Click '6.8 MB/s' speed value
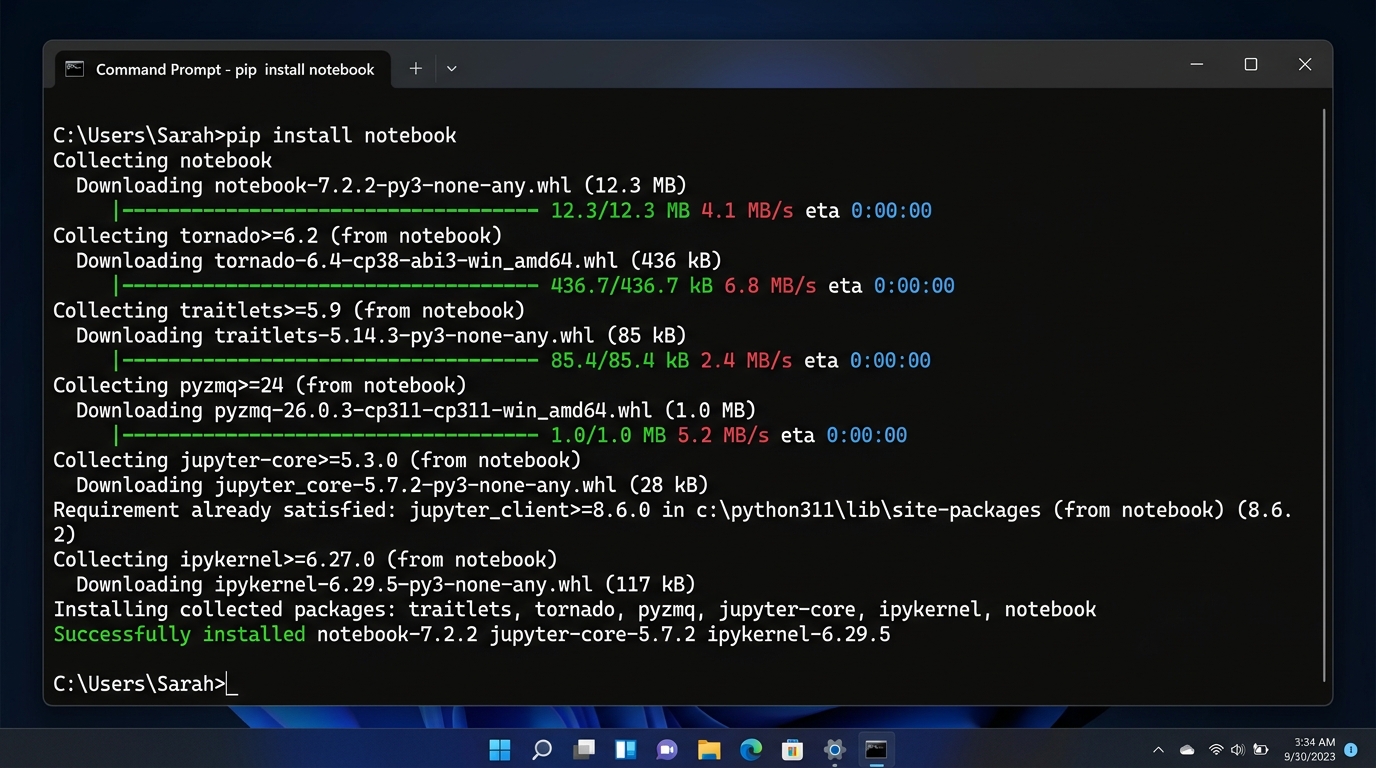This screenshot has width=1376, height=768. pyautogui.click(x=770, y=286)
